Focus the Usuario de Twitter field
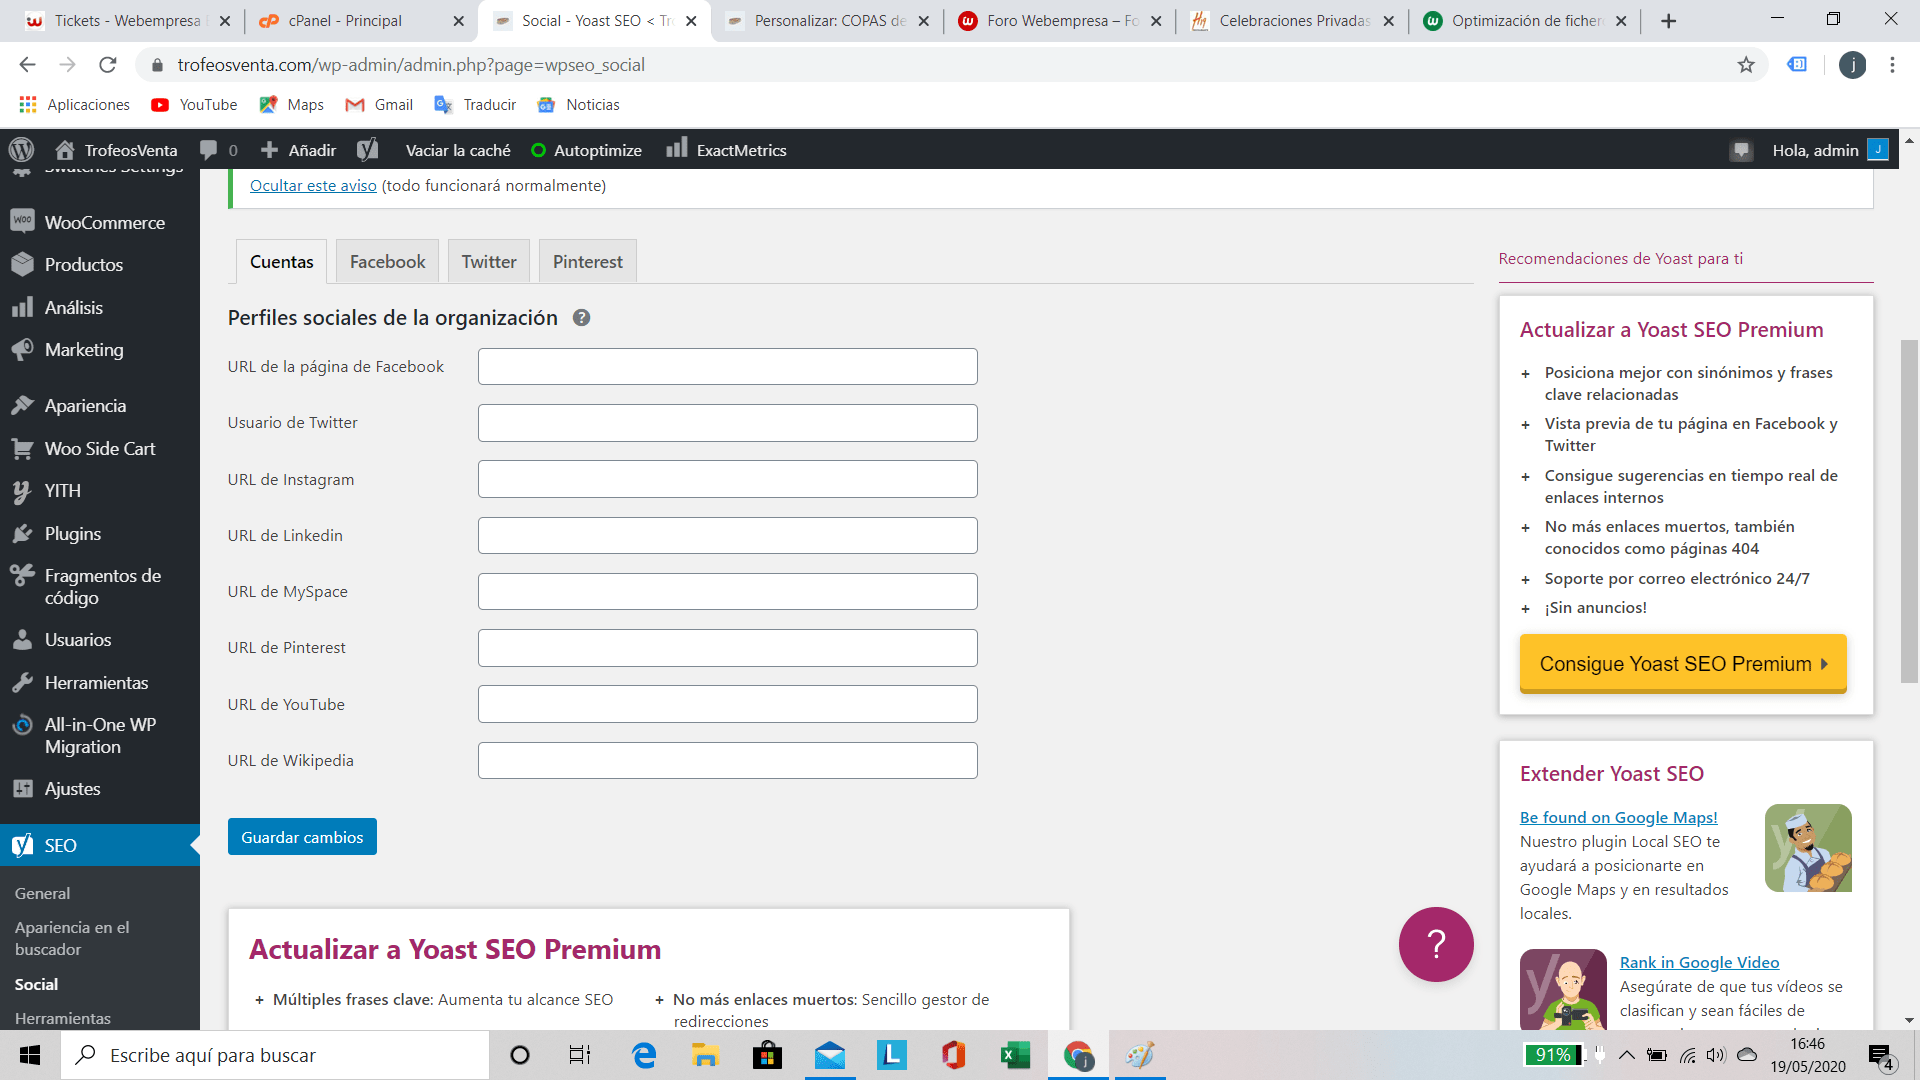Screen dimensions: 1920x1080 point(727,423)
